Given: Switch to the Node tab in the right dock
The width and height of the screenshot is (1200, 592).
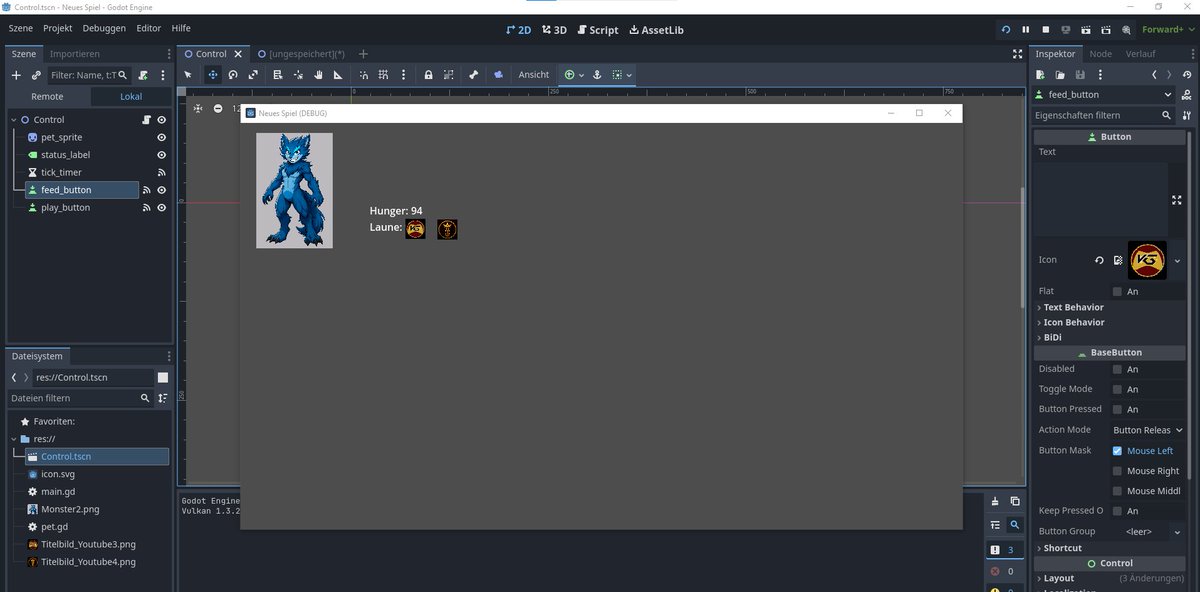Looking at the screenshot, I should 1100,54.
